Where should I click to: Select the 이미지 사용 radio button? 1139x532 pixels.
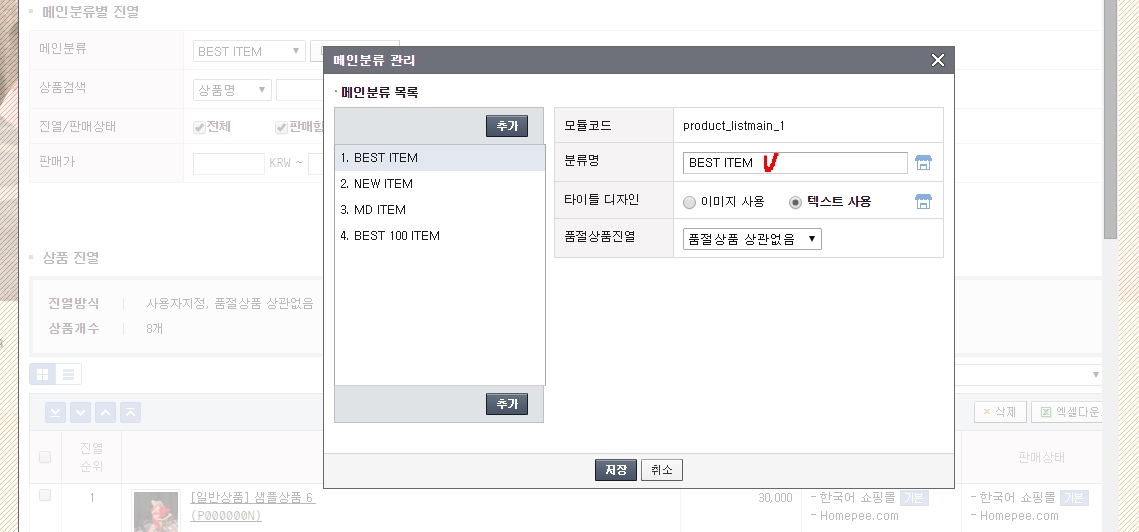pyautogui.click(x=689, y=202)
